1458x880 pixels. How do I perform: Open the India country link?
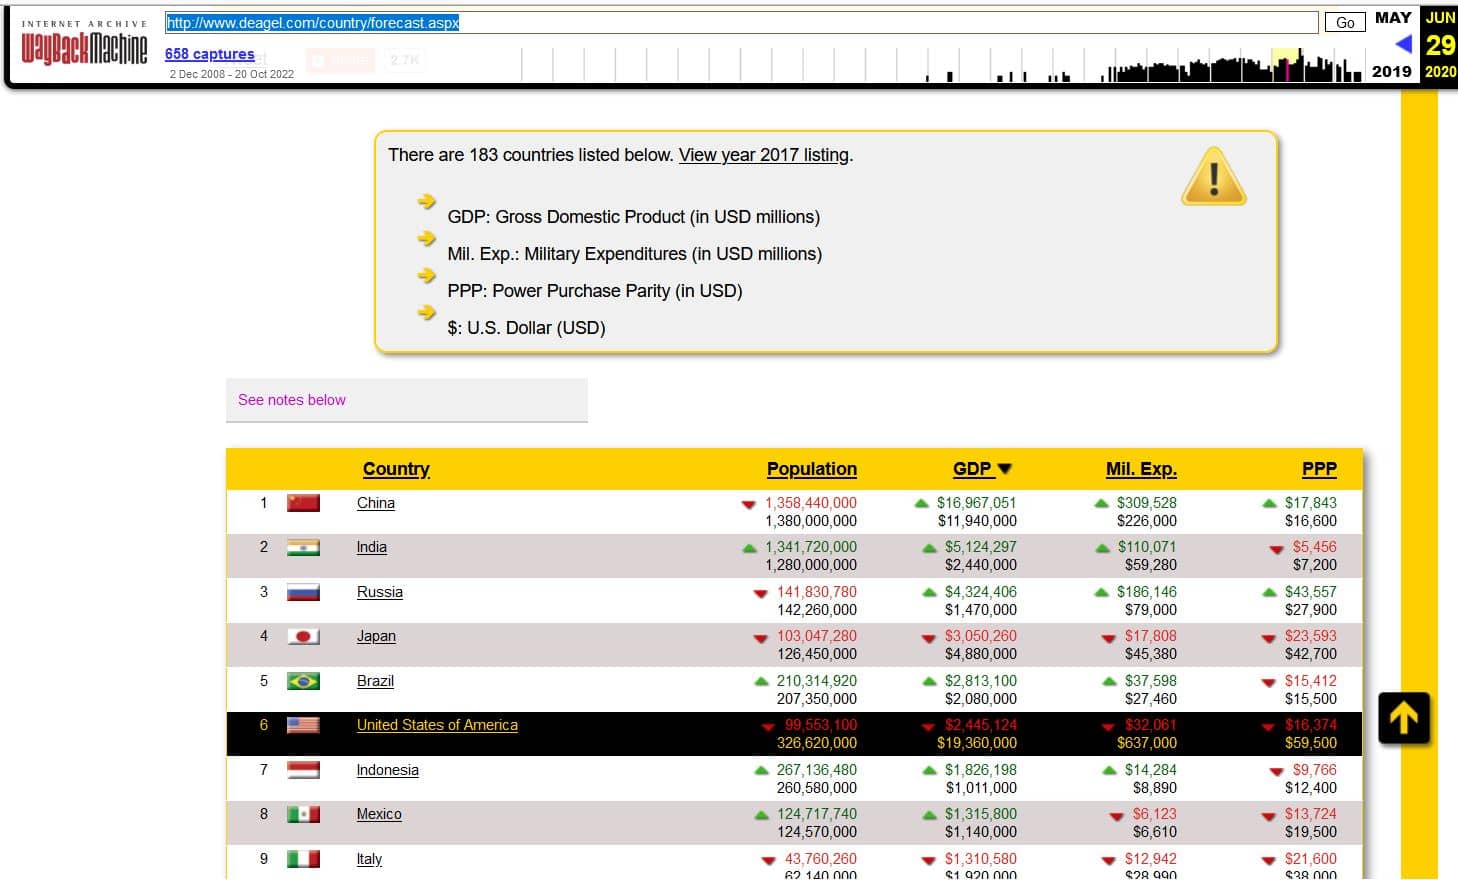(x=372, y=547)
